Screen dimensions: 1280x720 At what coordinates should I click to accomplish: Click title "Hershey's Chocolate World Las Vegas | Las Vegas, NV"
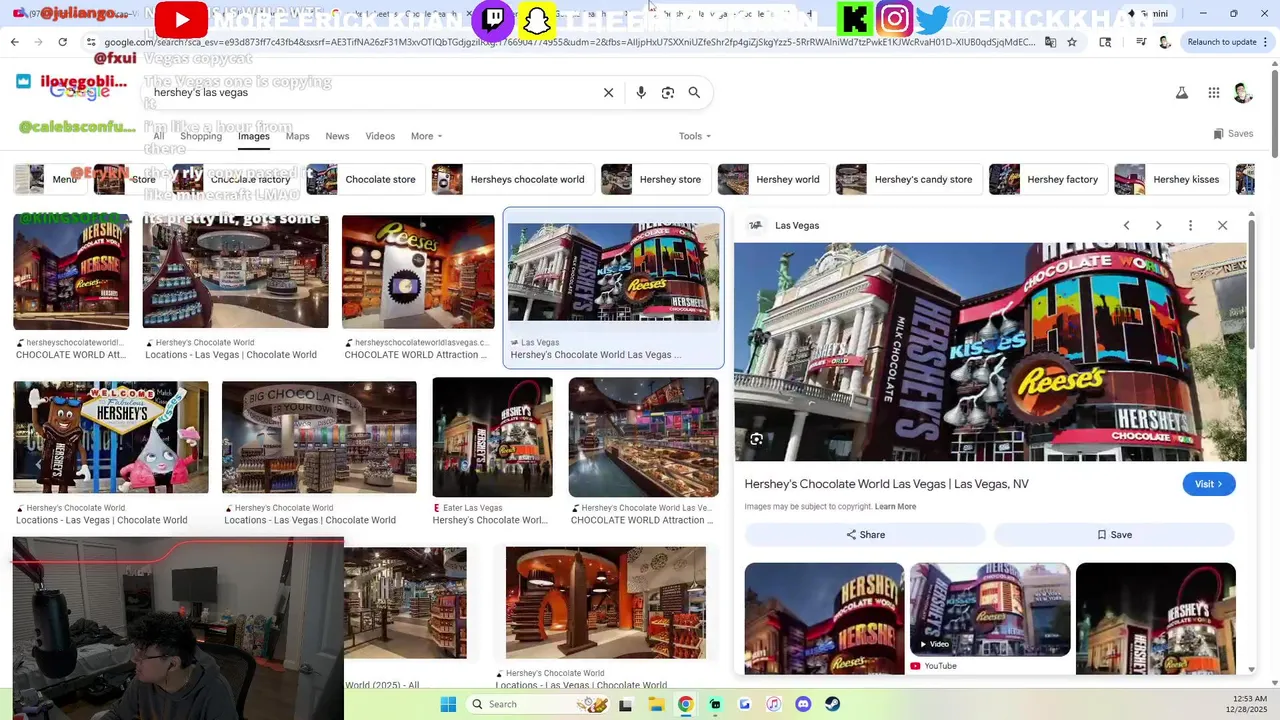[886, 484]
